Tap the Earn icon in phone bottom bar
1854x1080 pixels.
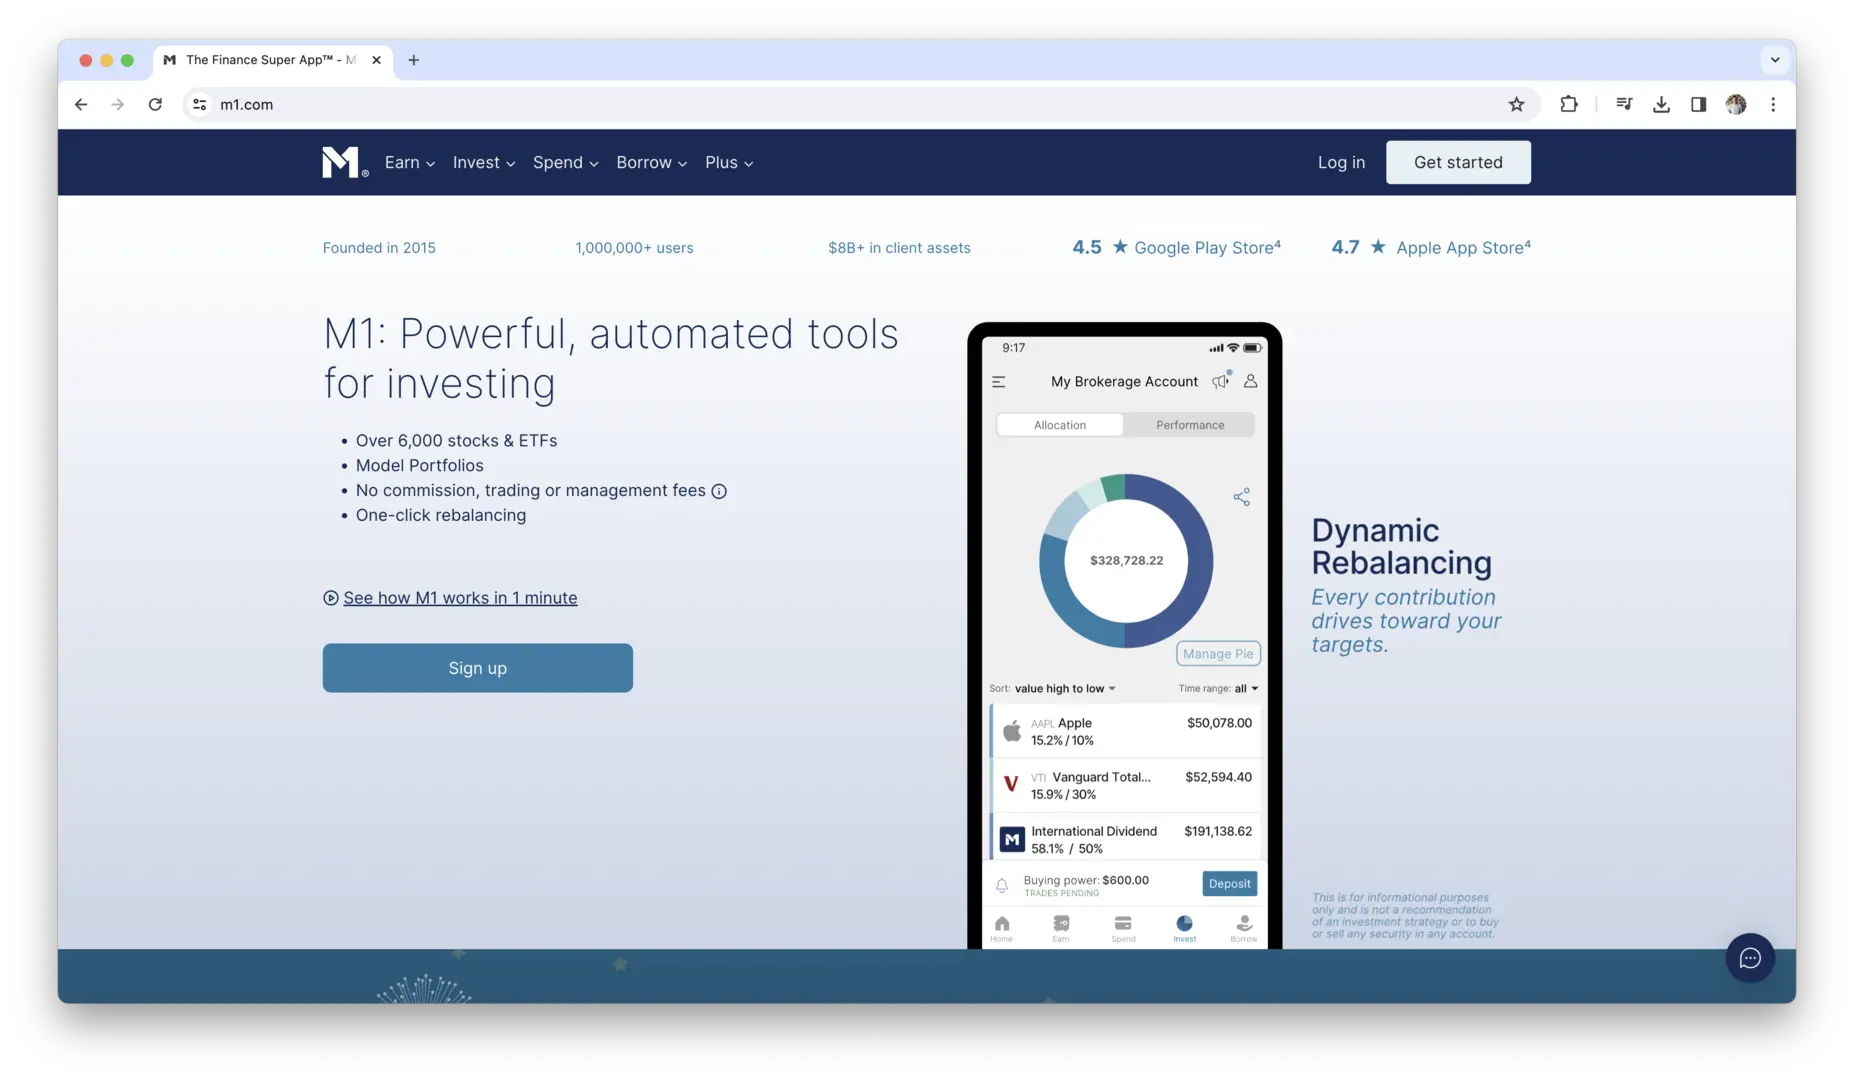click(x=1061, y=928)
